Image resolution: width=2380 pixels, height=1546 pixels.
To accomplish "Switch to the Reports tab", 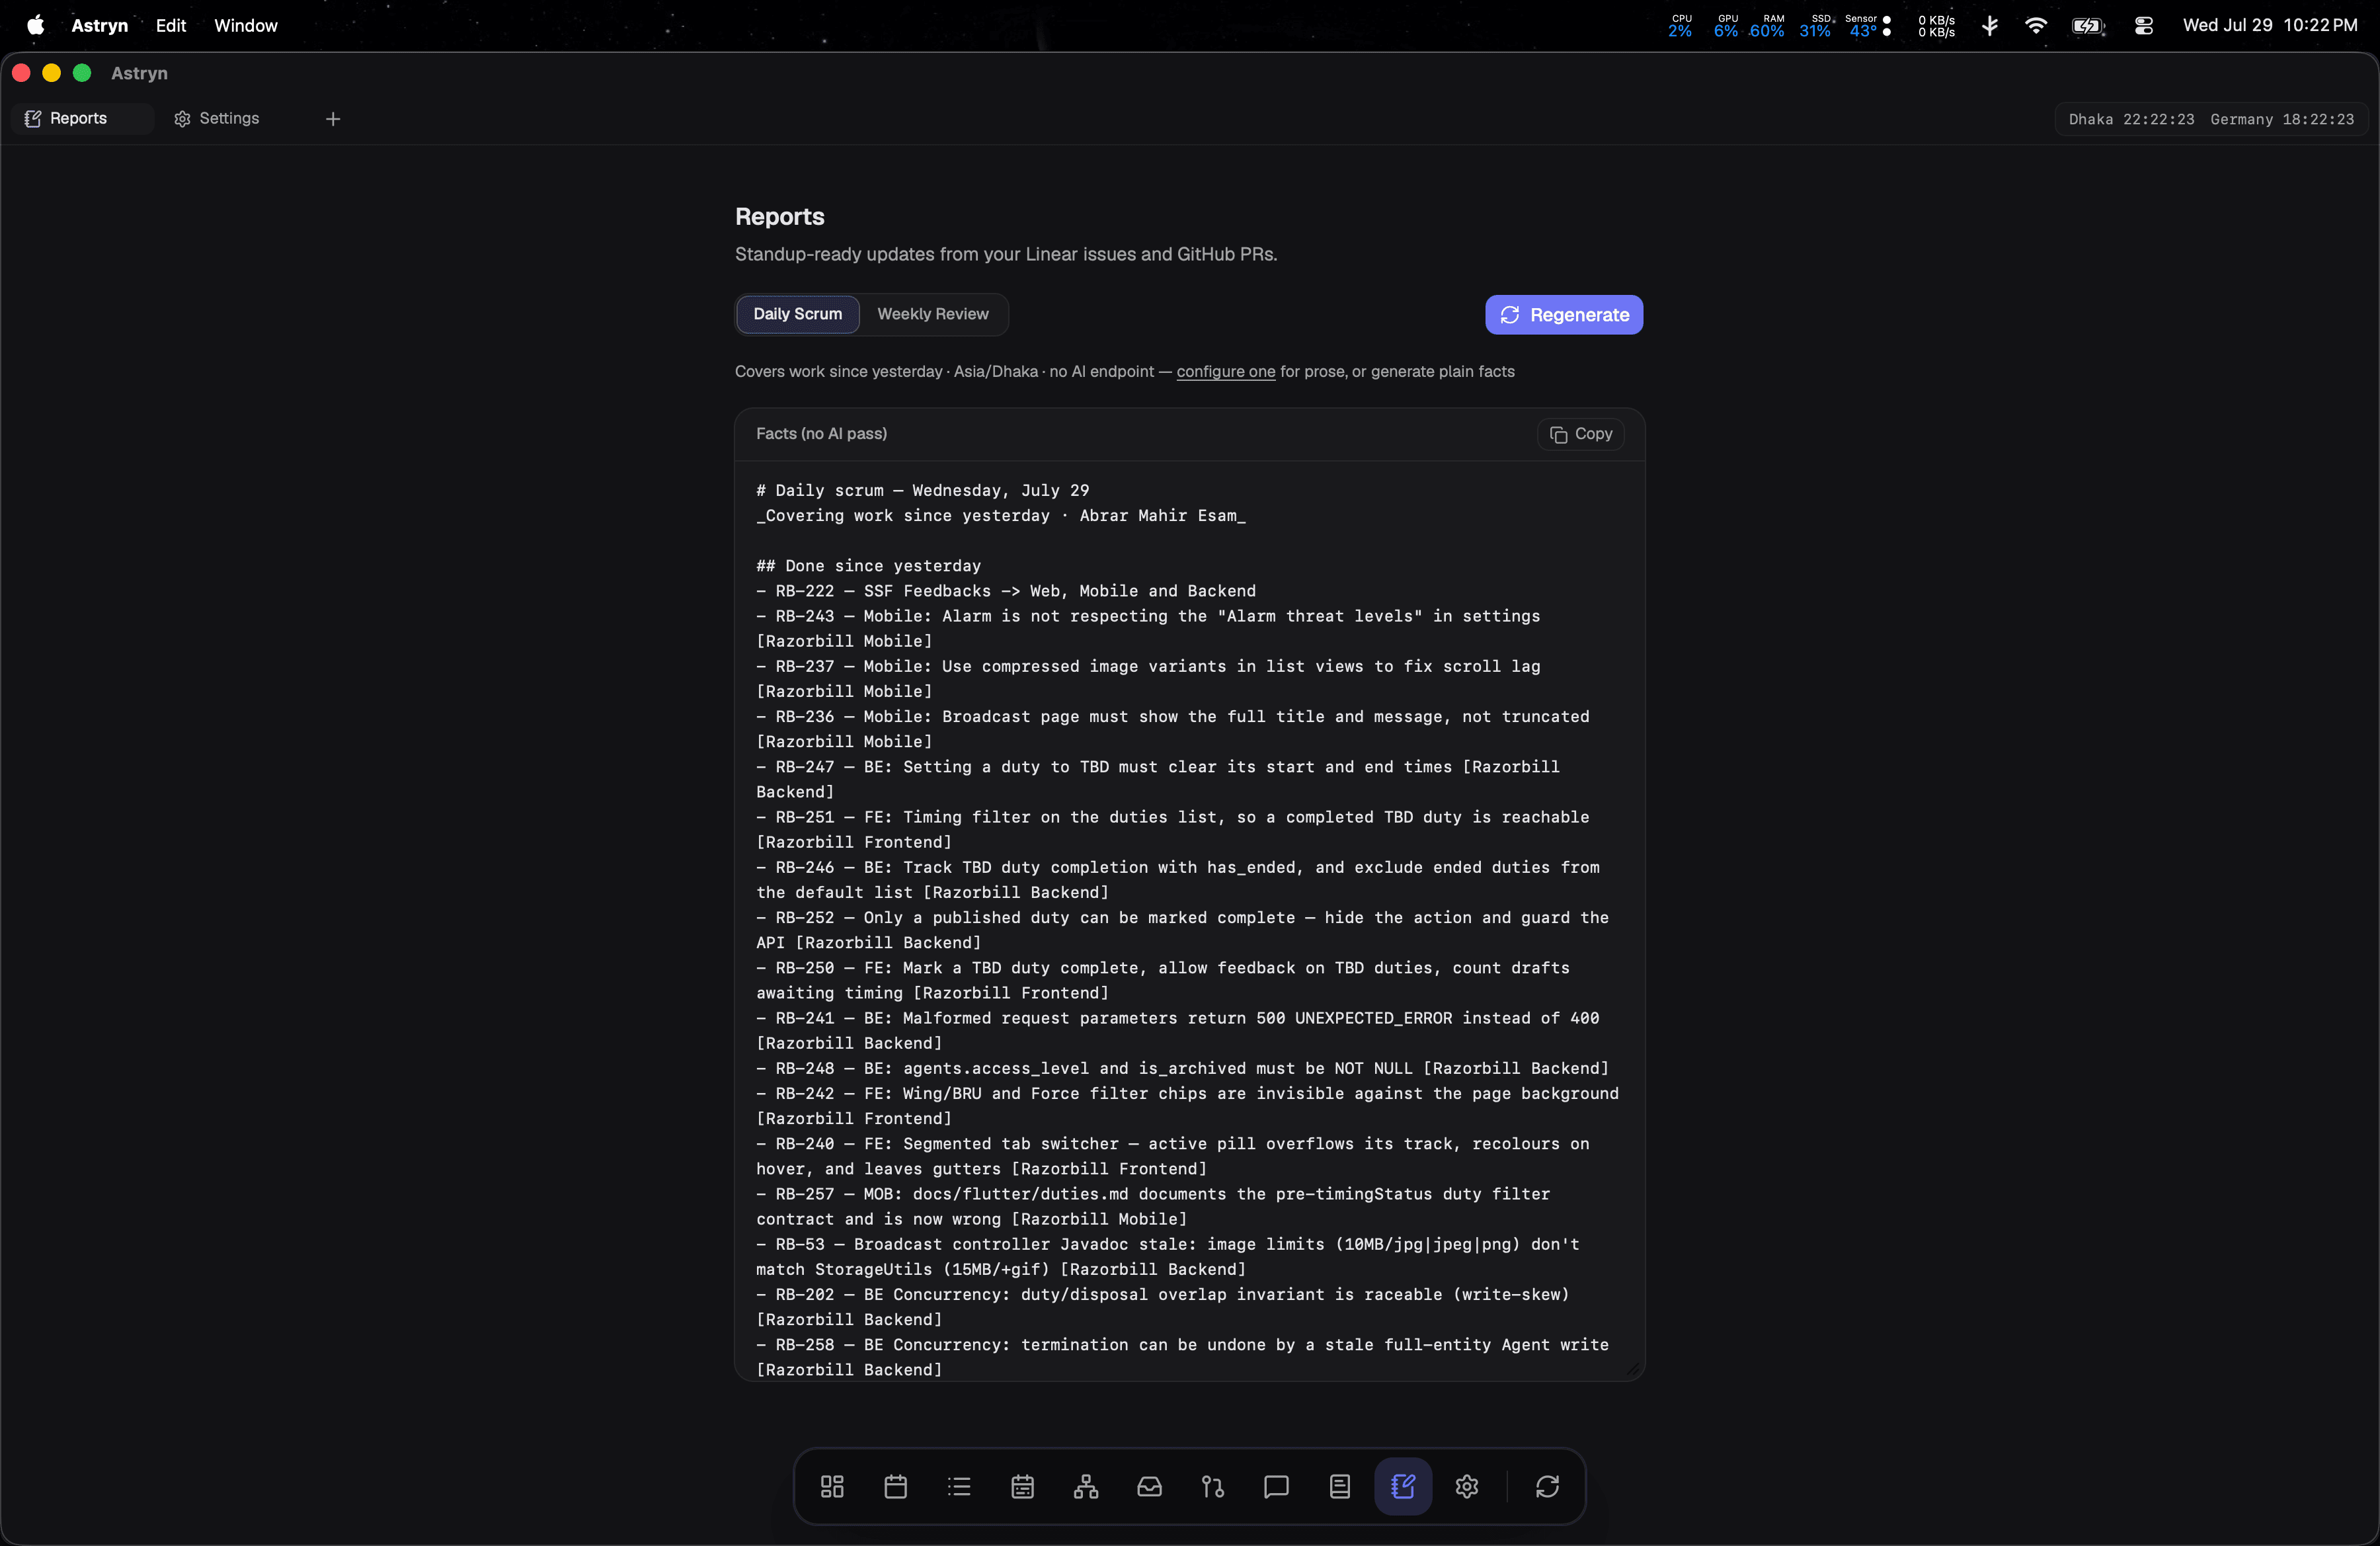I will pyautogui.click(x=82, y=118).
